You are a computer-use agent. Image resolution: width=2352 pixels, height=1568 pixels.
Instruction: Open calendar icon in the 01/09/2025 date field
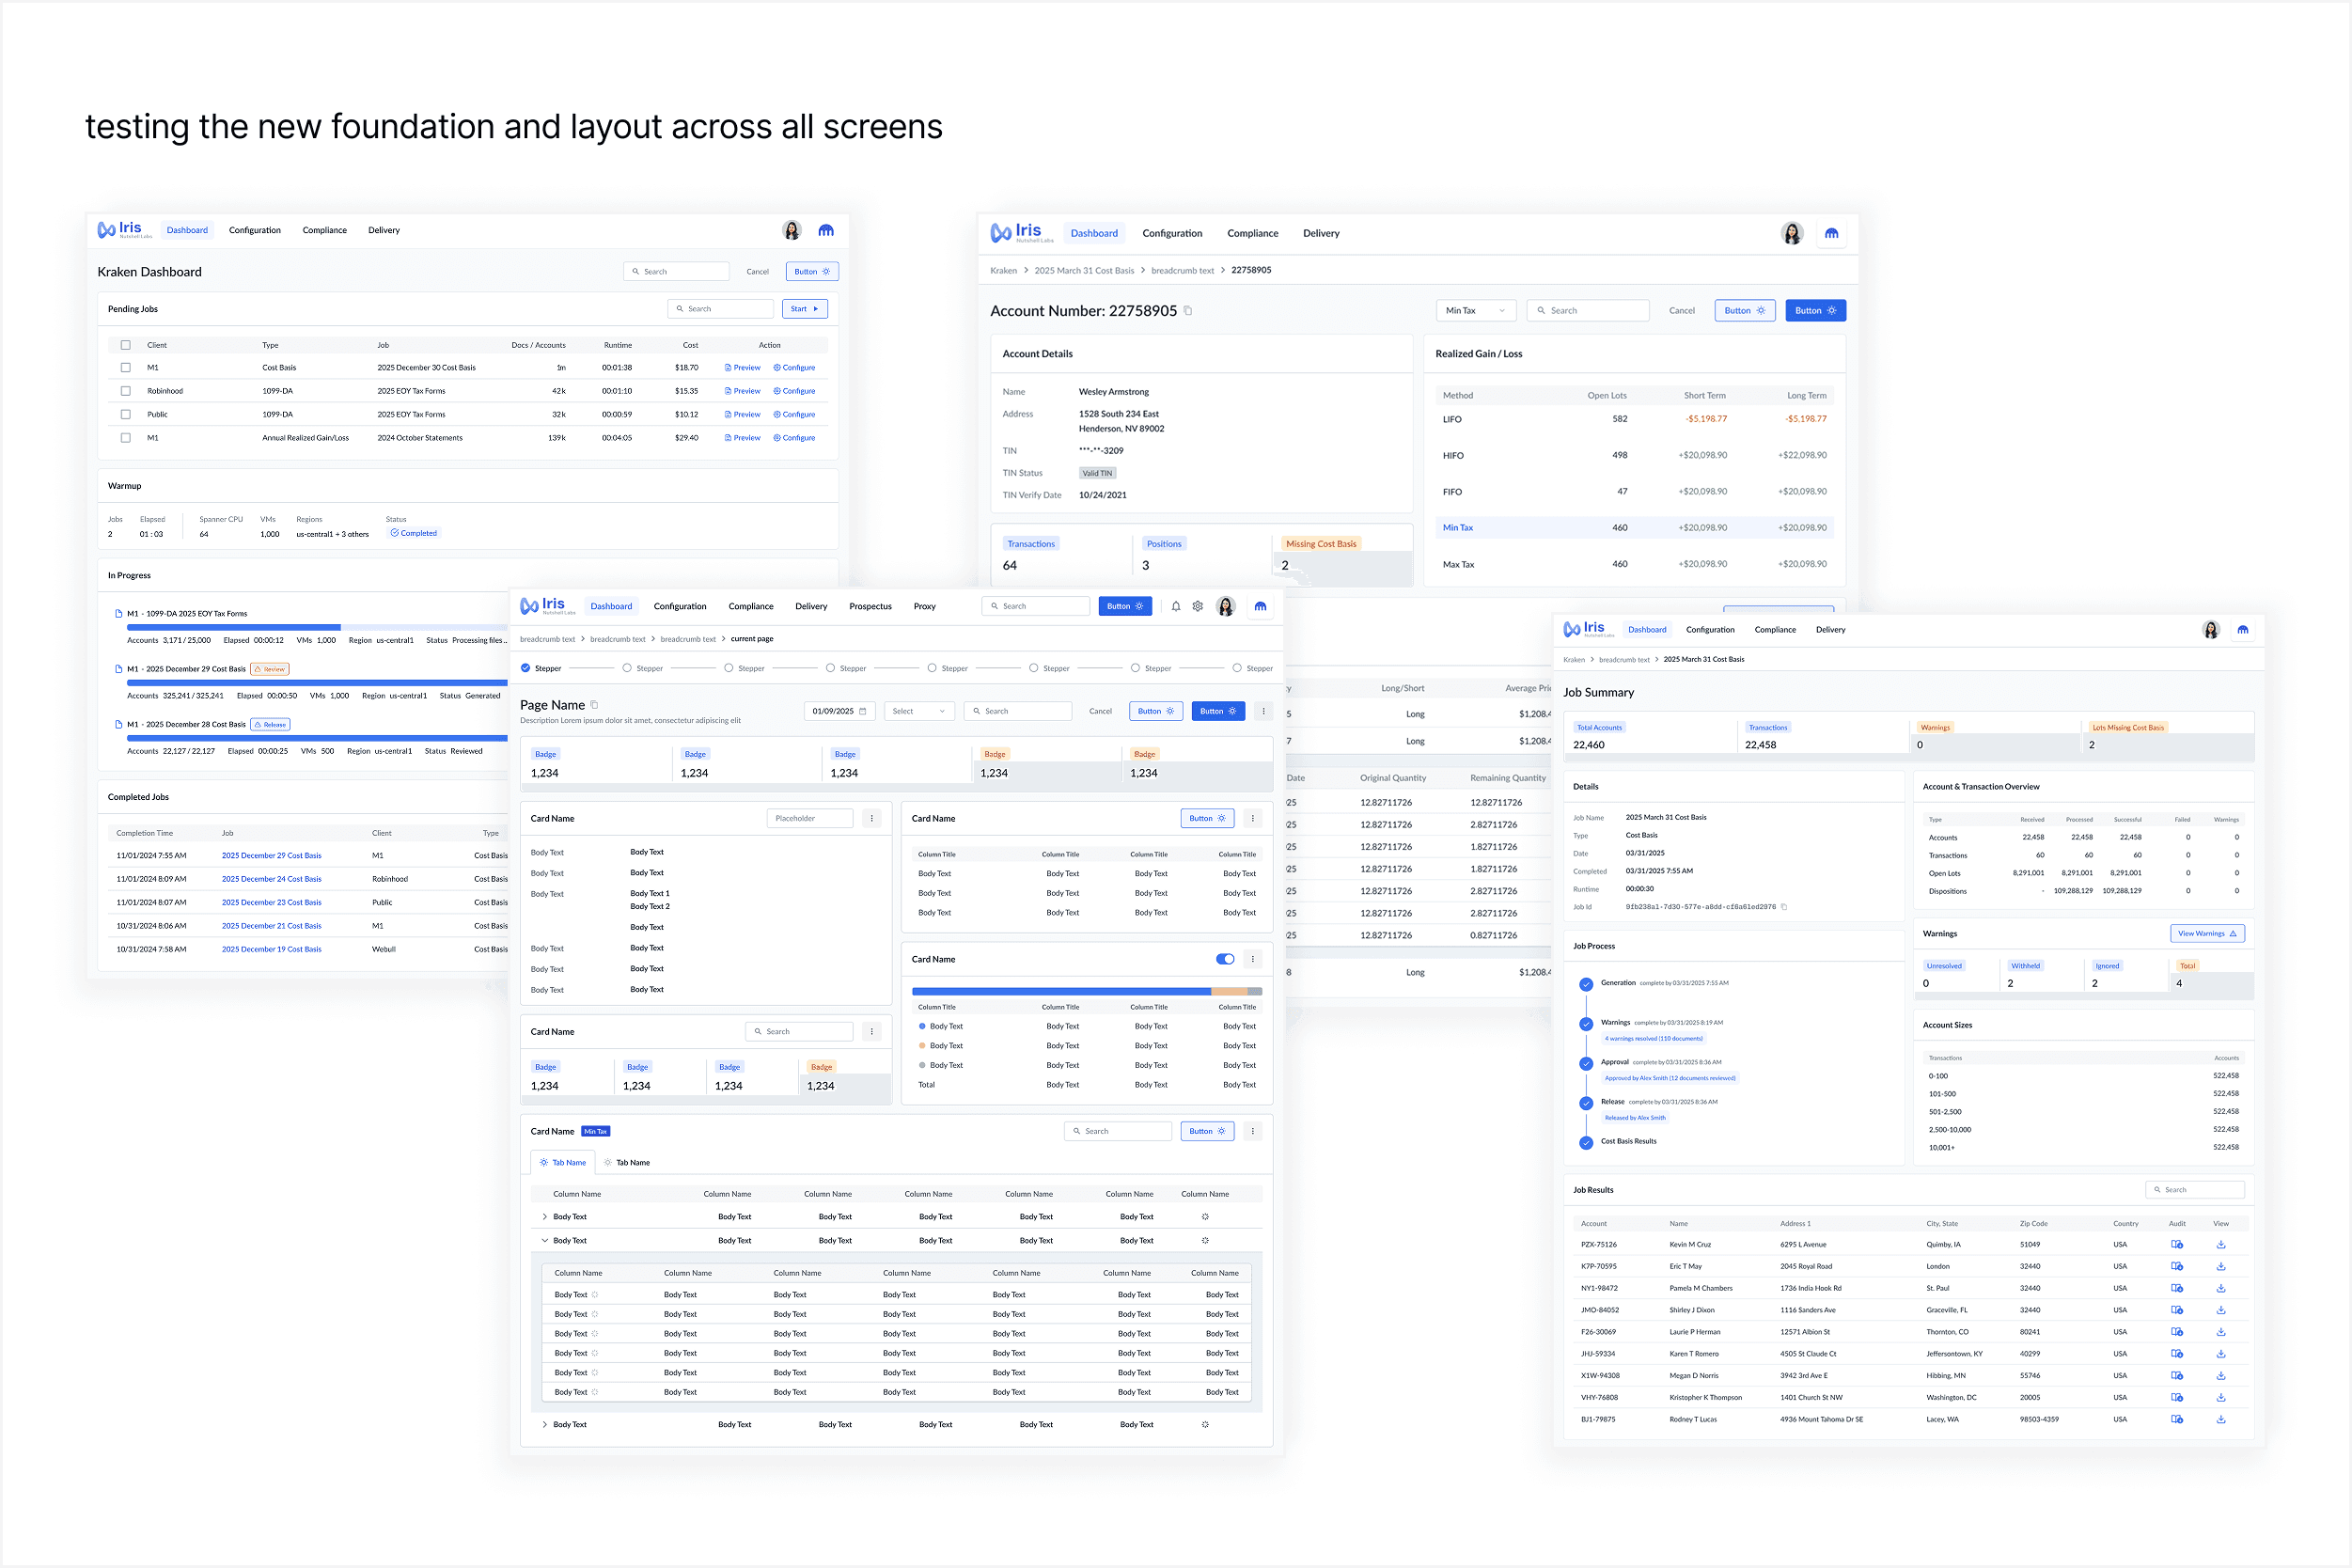click(x=863, y=711)
